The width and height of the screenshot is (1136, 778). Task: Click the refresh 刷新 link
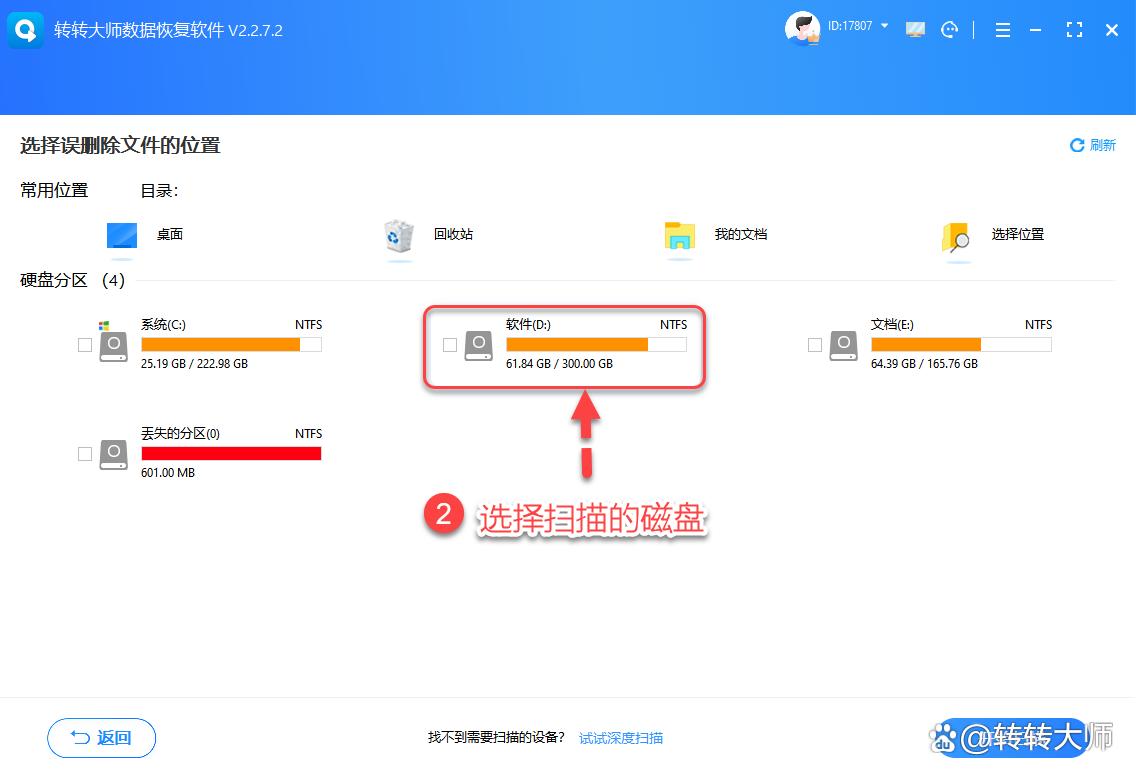pyautogui.click(x=1093, y=145)
